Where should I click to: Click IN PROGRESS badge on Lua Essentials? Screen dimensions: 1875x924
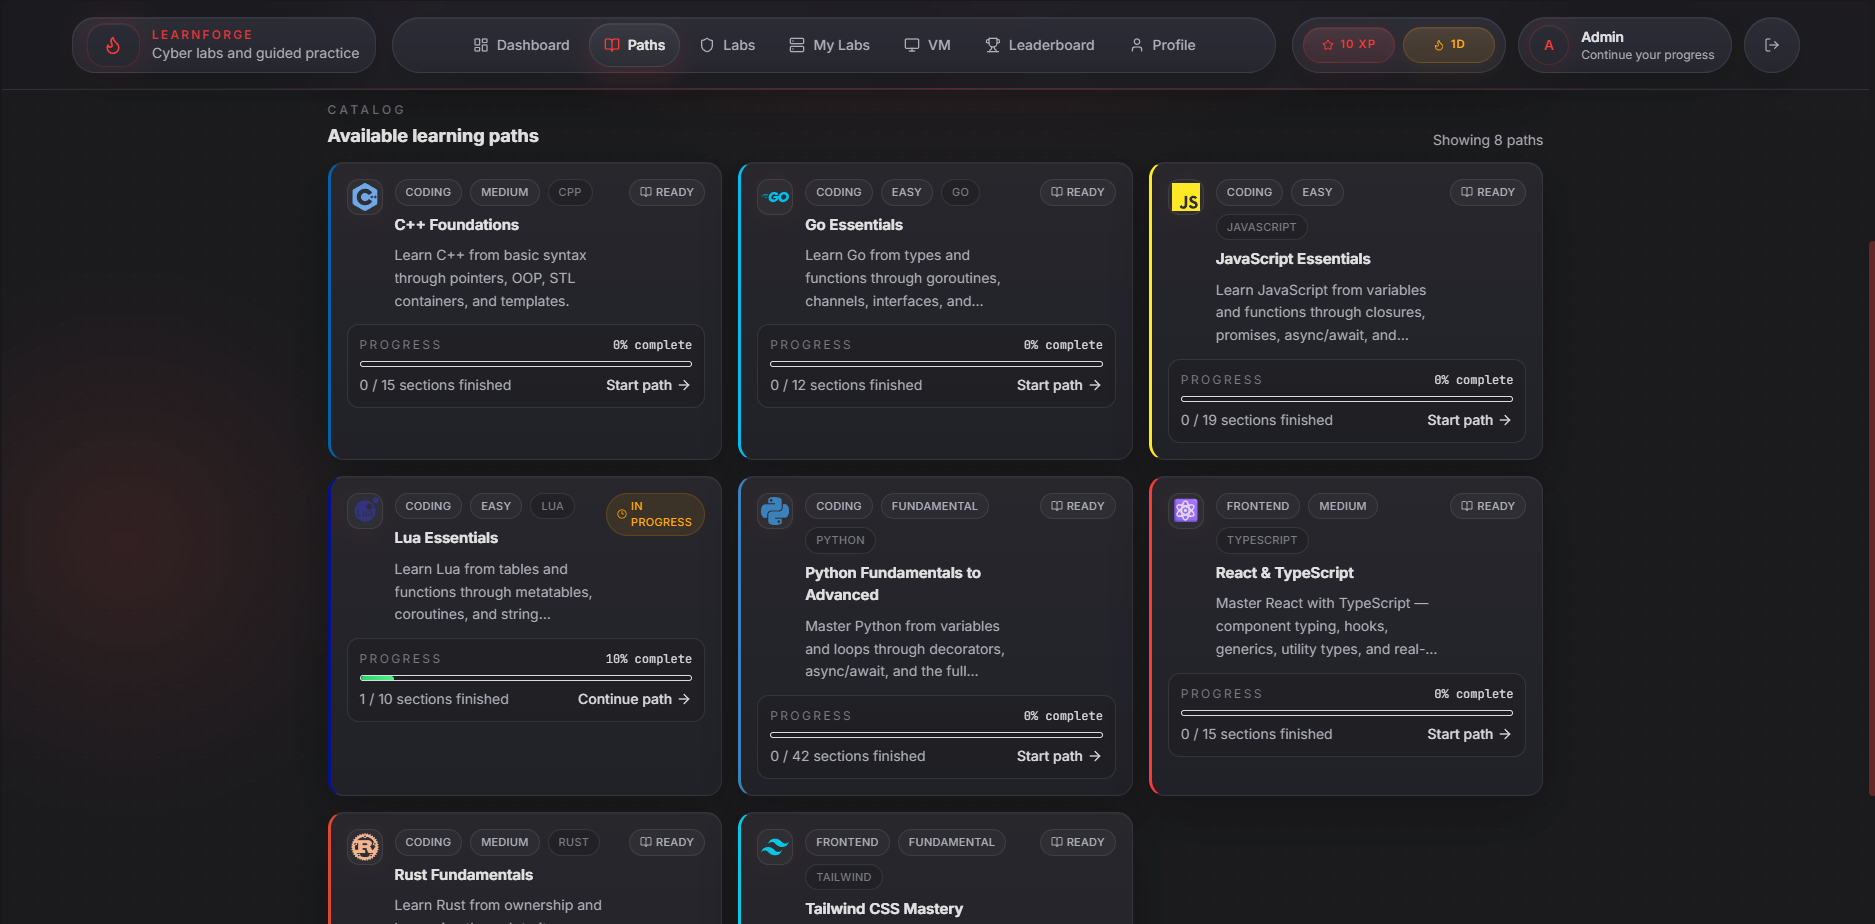[656, 514]
